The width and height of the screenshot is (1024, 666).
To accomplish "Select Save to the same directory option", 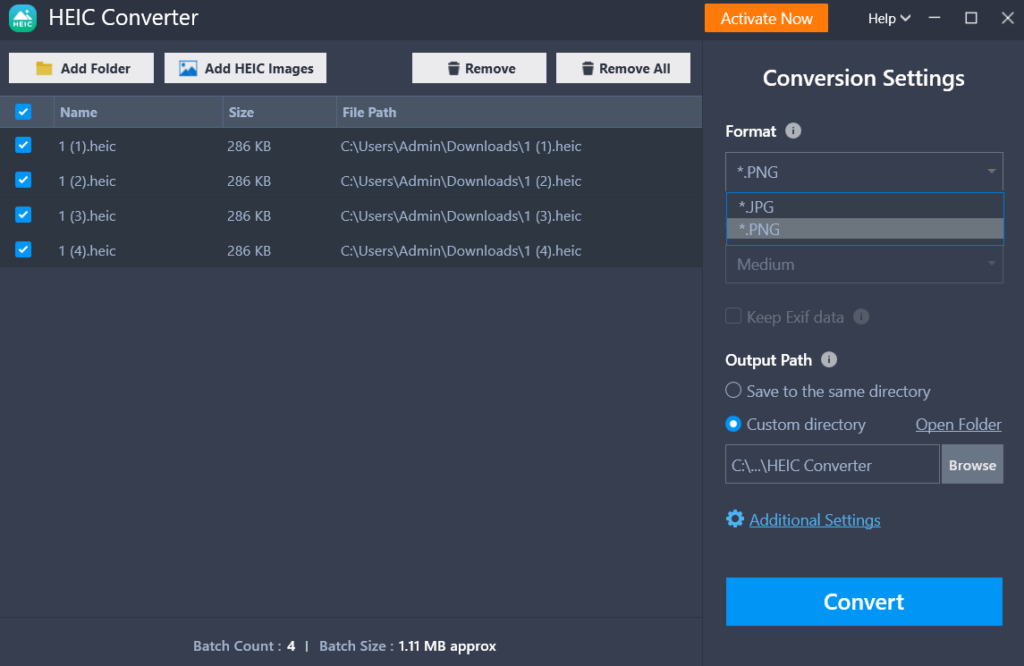I will (x=734, y=391).
